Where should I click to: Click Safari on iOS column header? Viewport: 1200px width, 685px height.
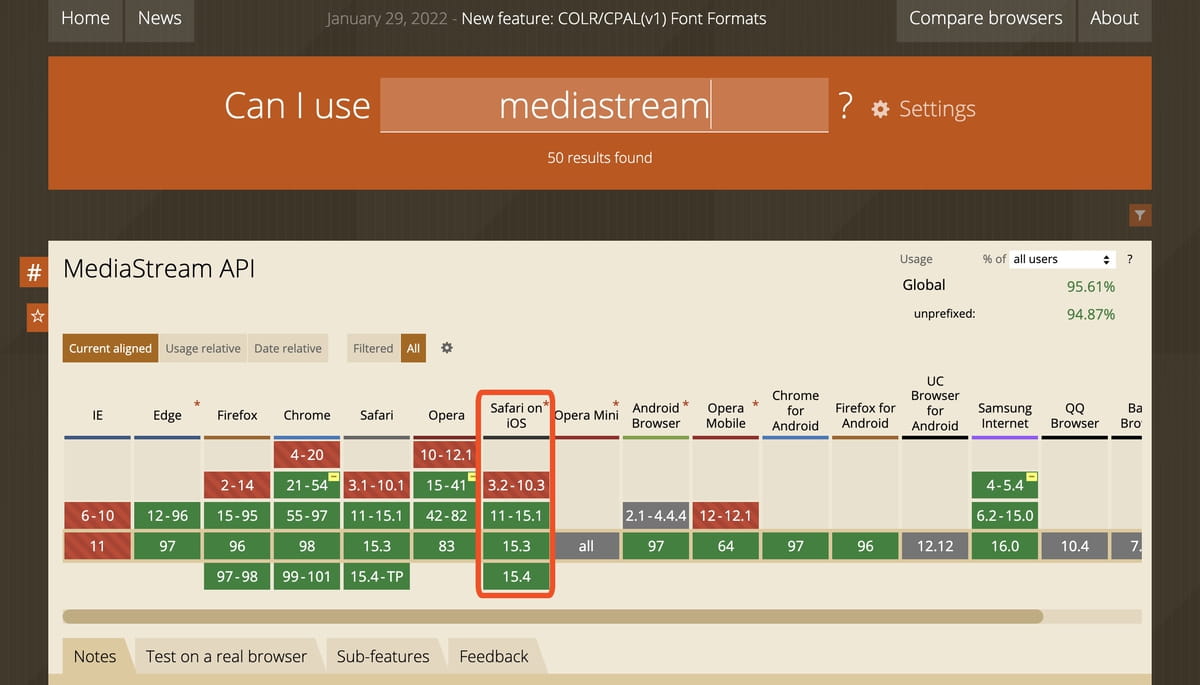(516, 415)
